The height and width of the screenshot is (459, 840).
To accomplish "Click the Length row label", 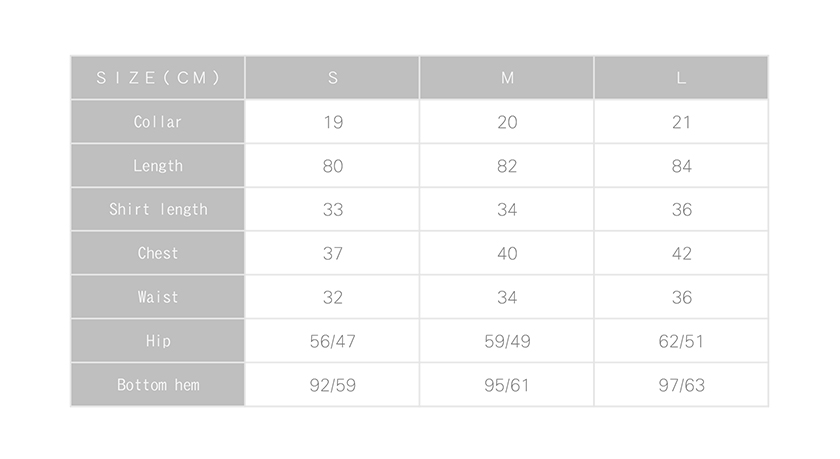I will (x=158, y=165).
